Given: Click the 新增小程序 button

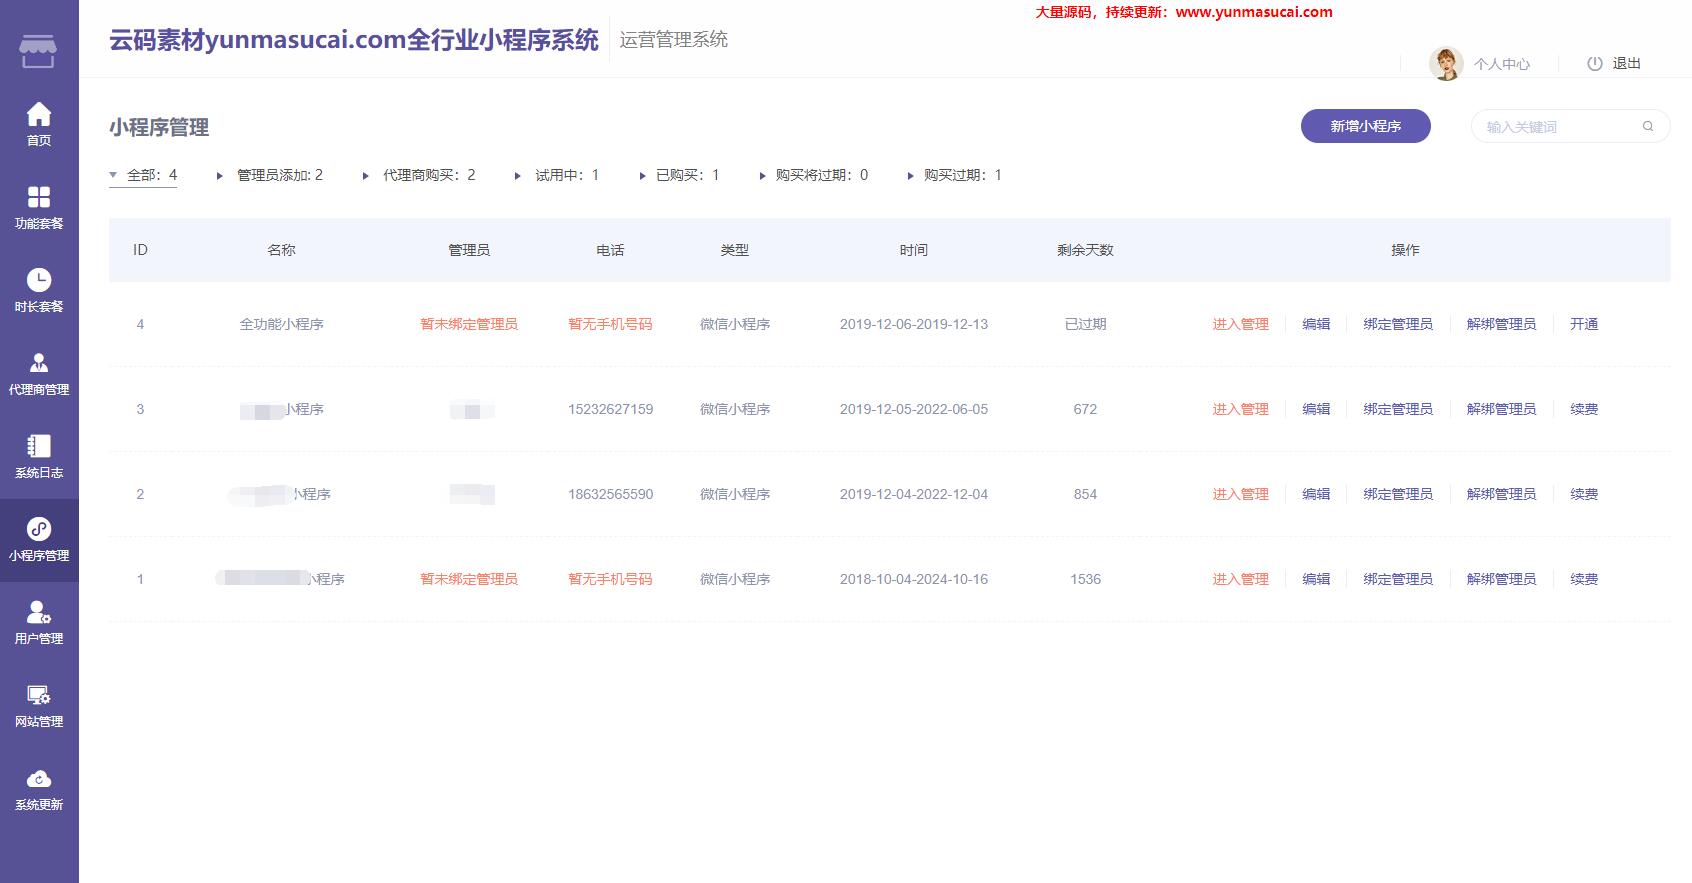Looking at the screenshot, I should 1365,126.
